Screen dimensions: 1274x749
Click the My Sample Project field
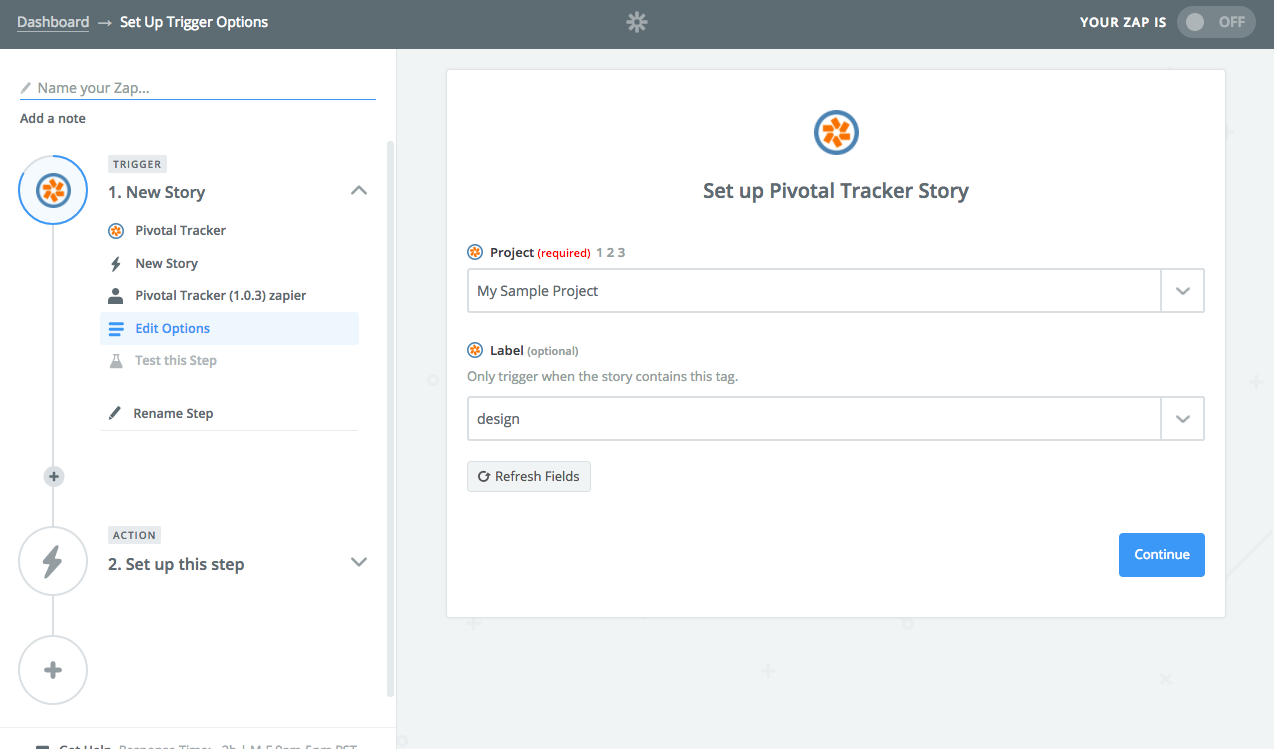pyautogui.click(x=814, y=291)
